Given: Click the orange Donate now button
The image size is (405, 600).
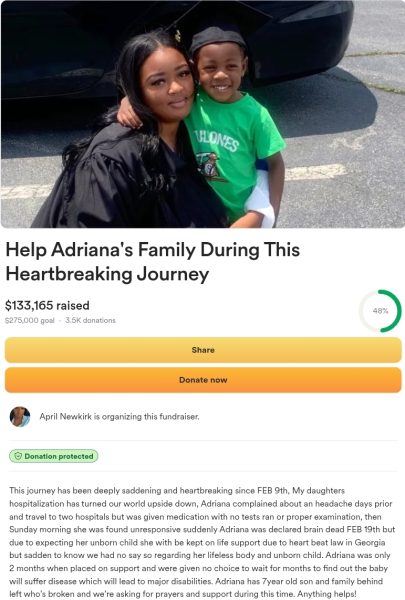Looking at the screenshot, I should point(203,380).
